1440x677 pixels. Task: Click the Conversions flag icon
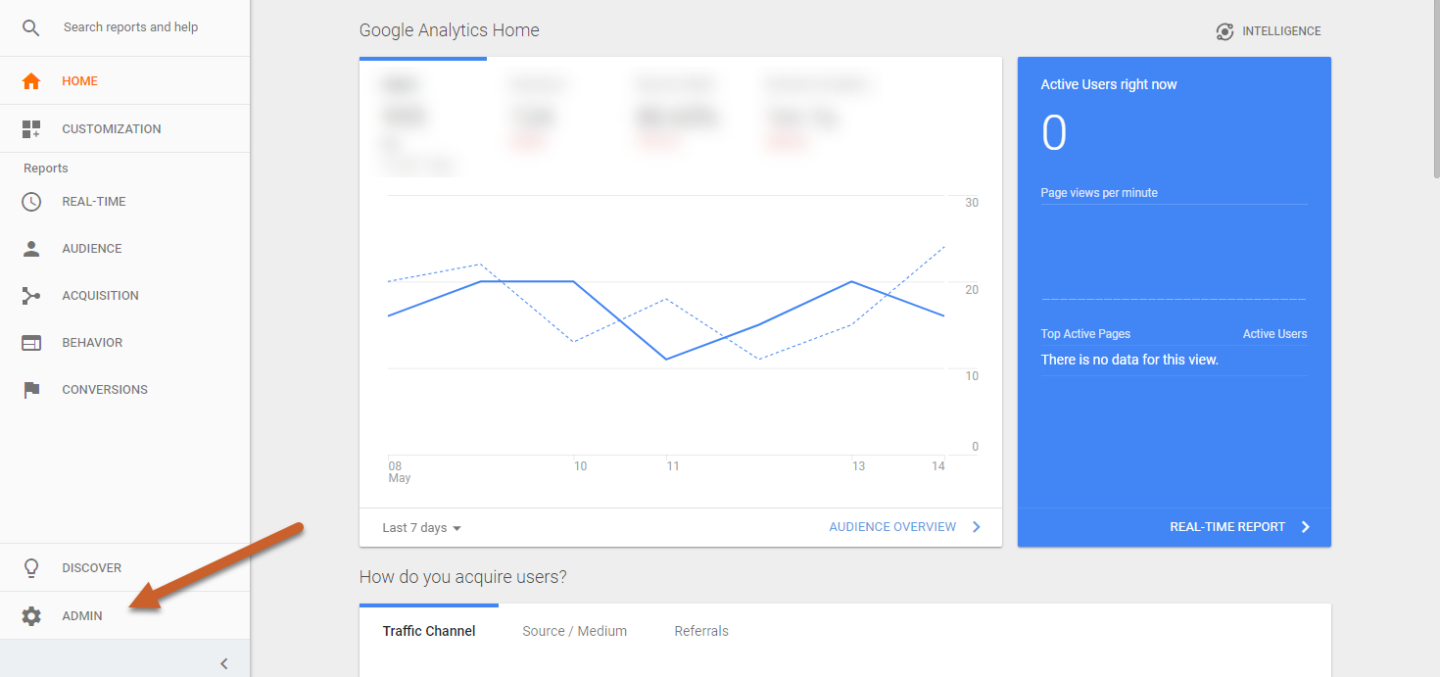[x=31, y=390]
